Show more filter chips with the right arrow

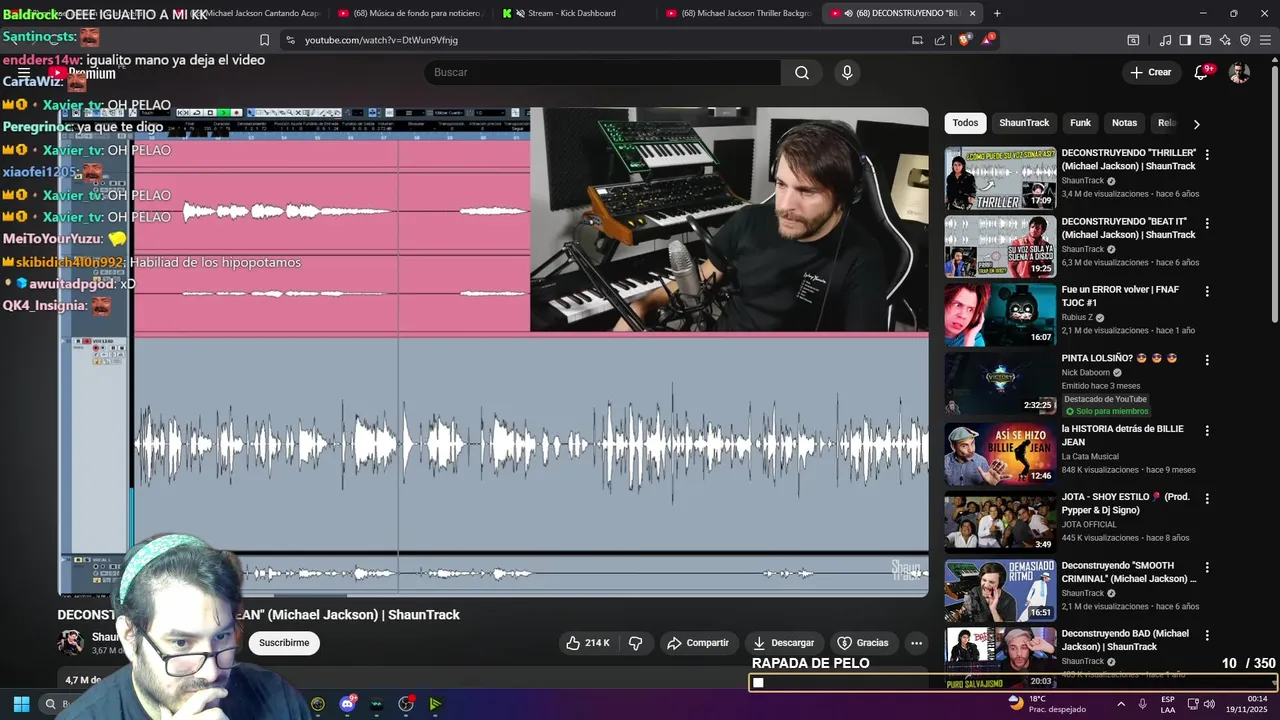pos(1196,124)
